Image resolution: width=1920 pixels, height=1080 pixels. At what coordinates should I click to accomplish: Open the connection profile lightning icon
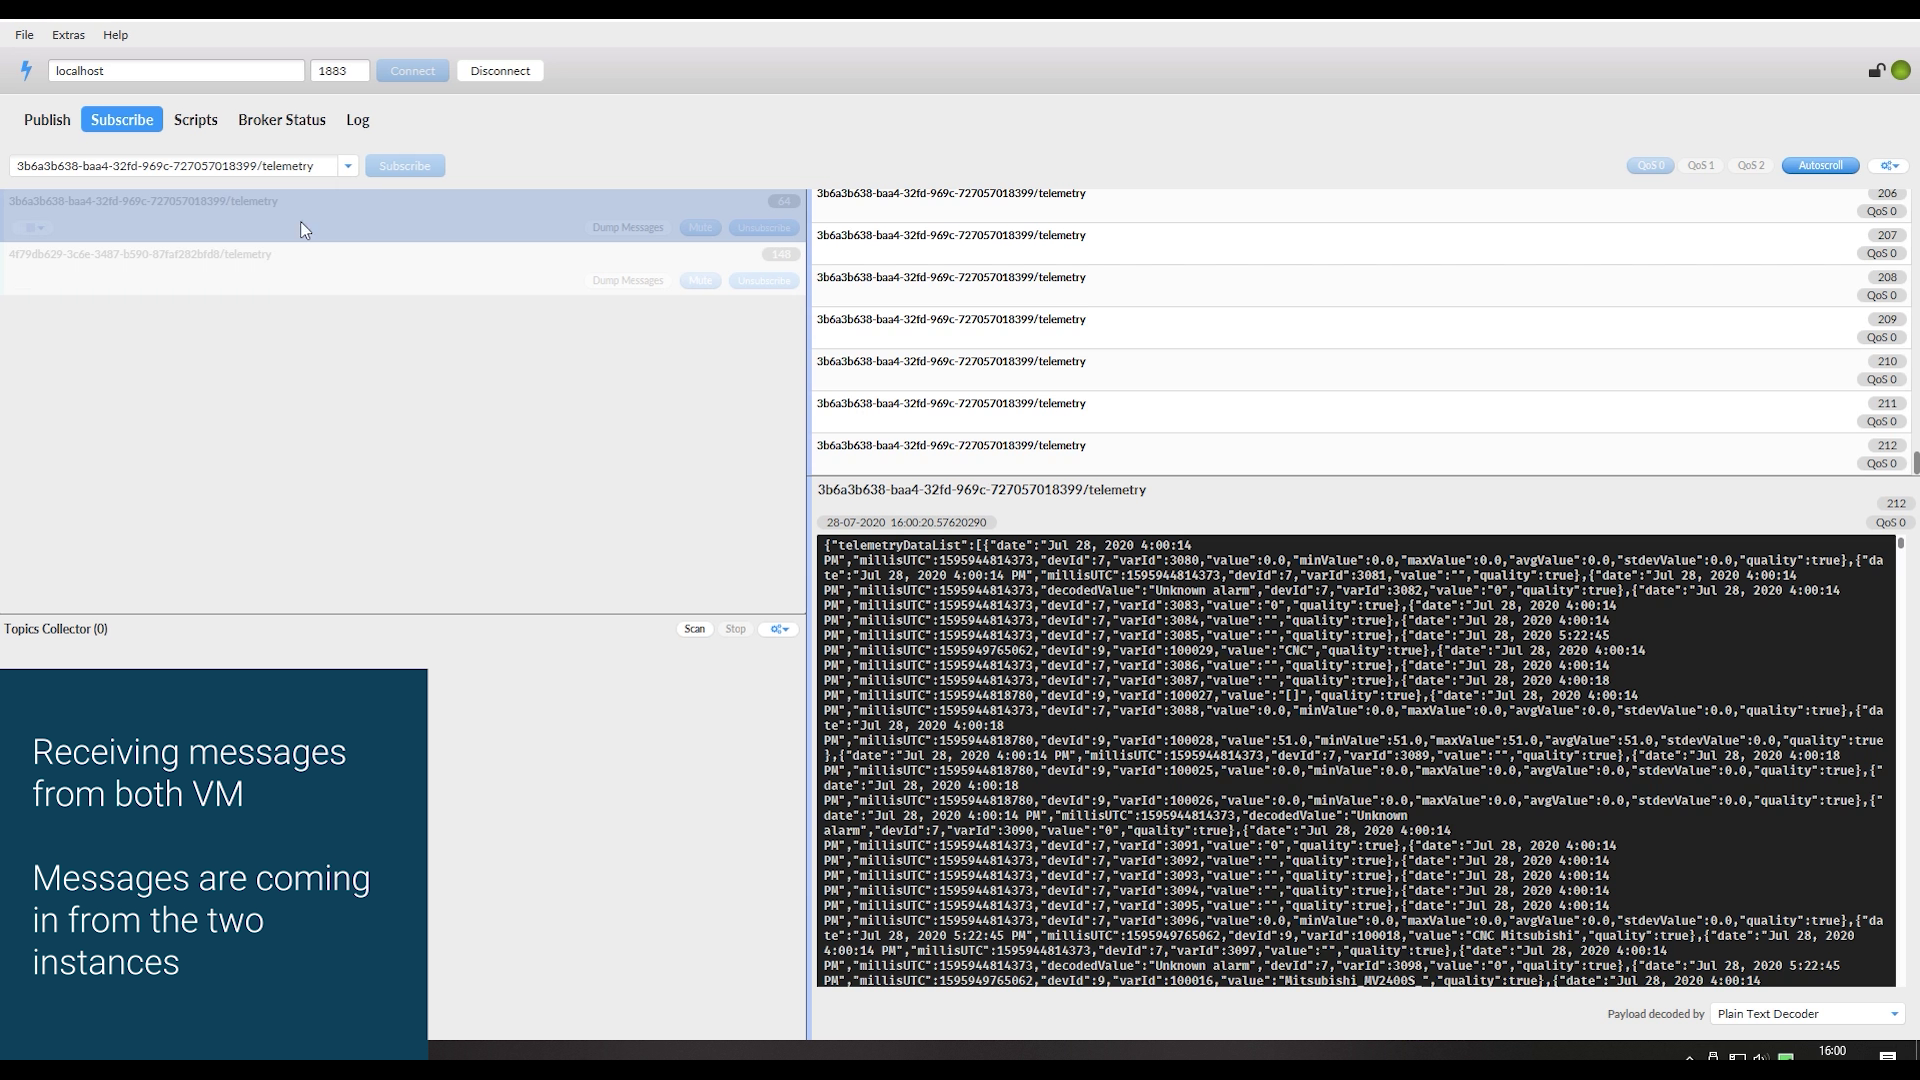[26, 71]
